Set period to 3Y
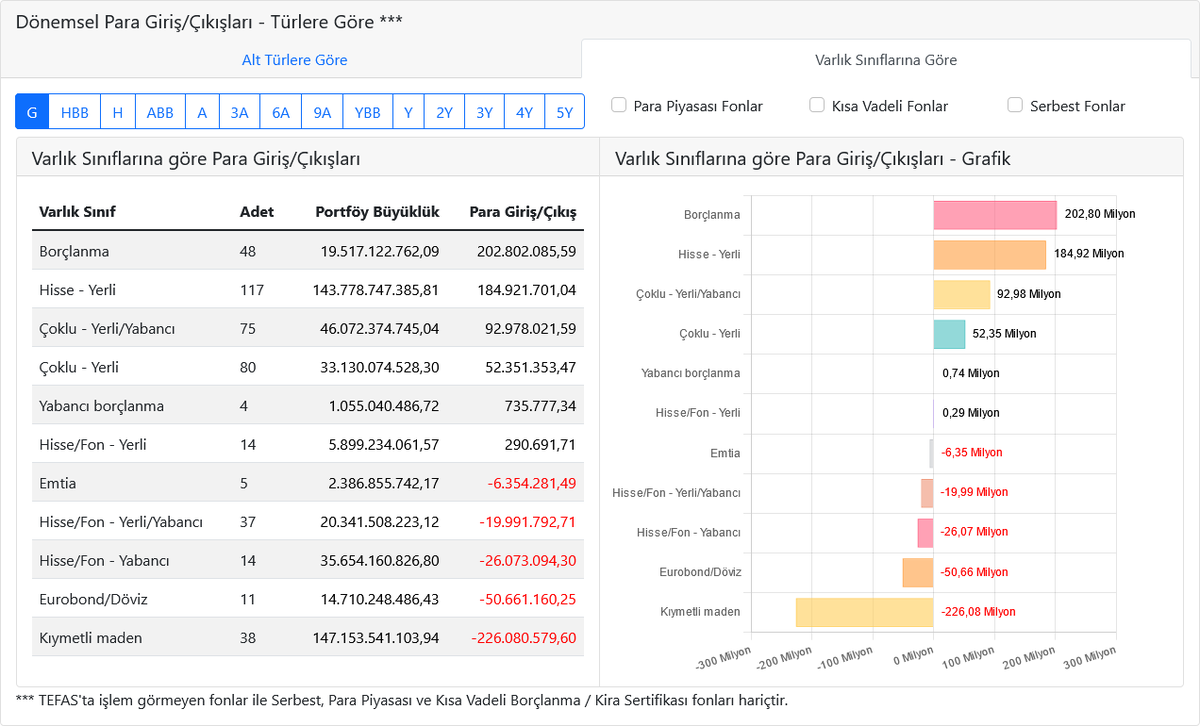 click(484, 112)
